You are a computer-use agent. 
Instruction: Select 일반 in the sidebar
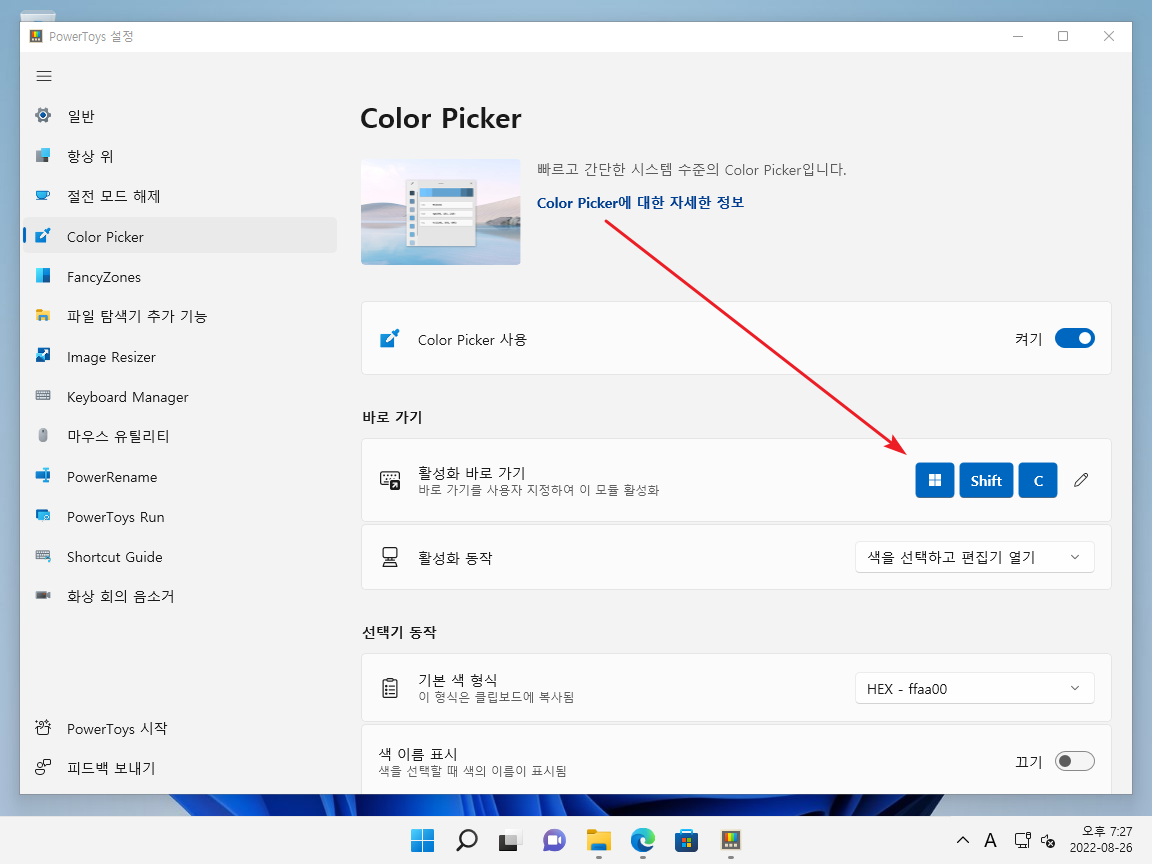180,116
